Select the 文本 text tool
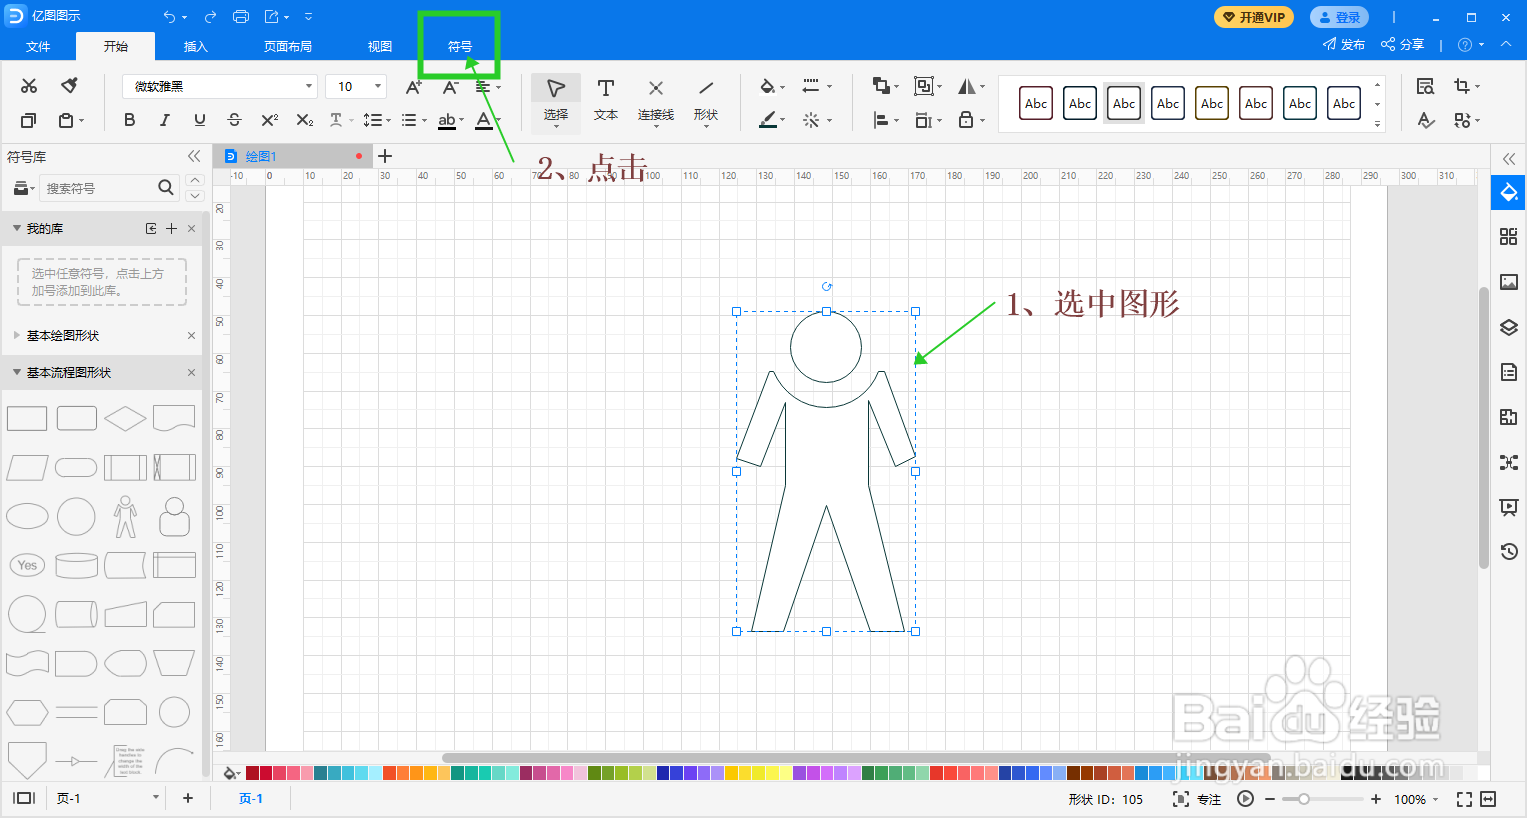 point(606,101)
